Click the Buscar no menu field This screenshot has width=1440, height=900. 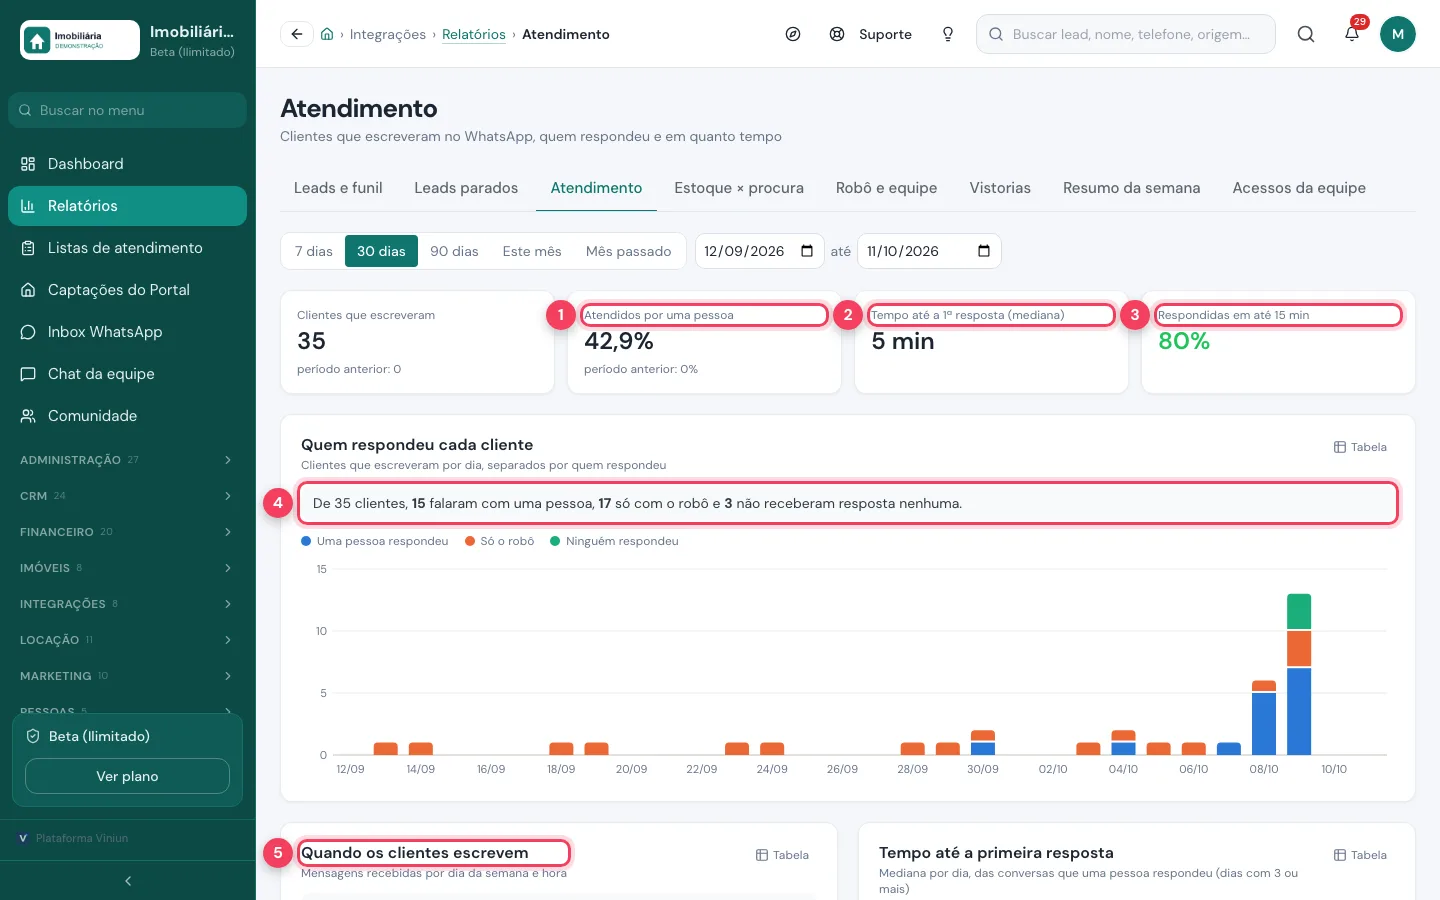127,110
